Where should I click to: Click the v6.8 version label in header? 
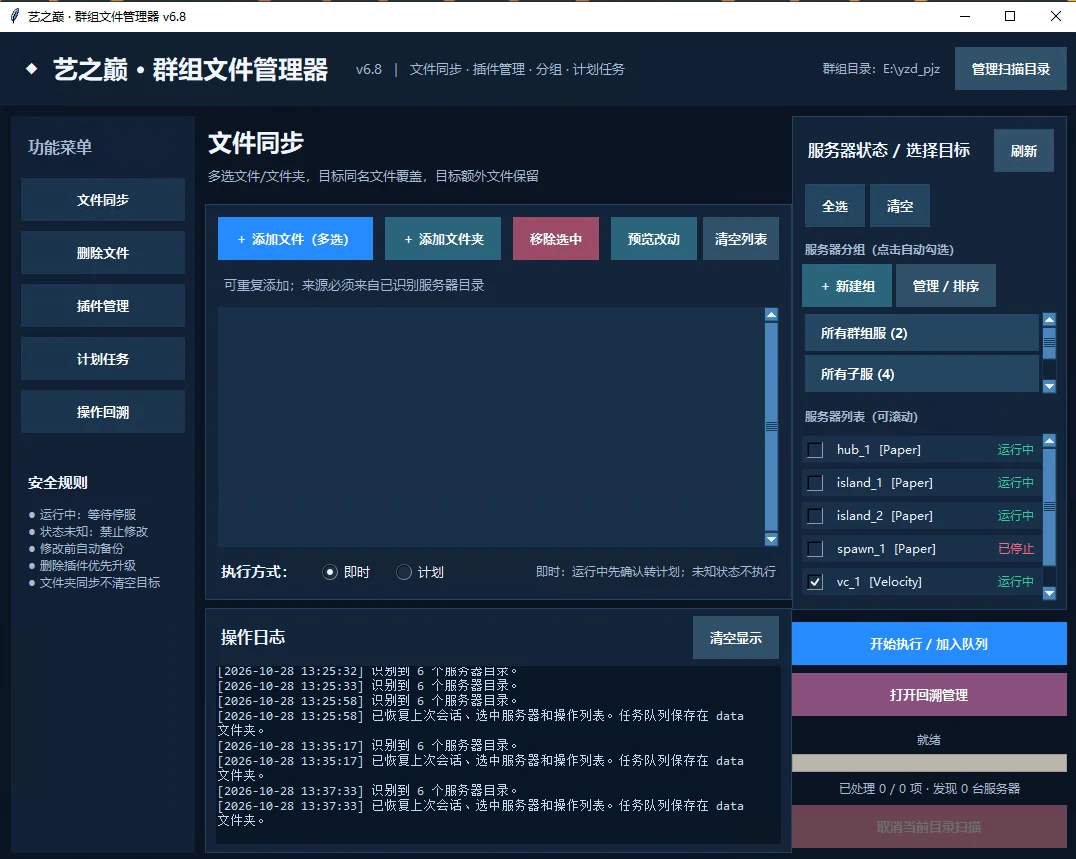click(369, 69)
